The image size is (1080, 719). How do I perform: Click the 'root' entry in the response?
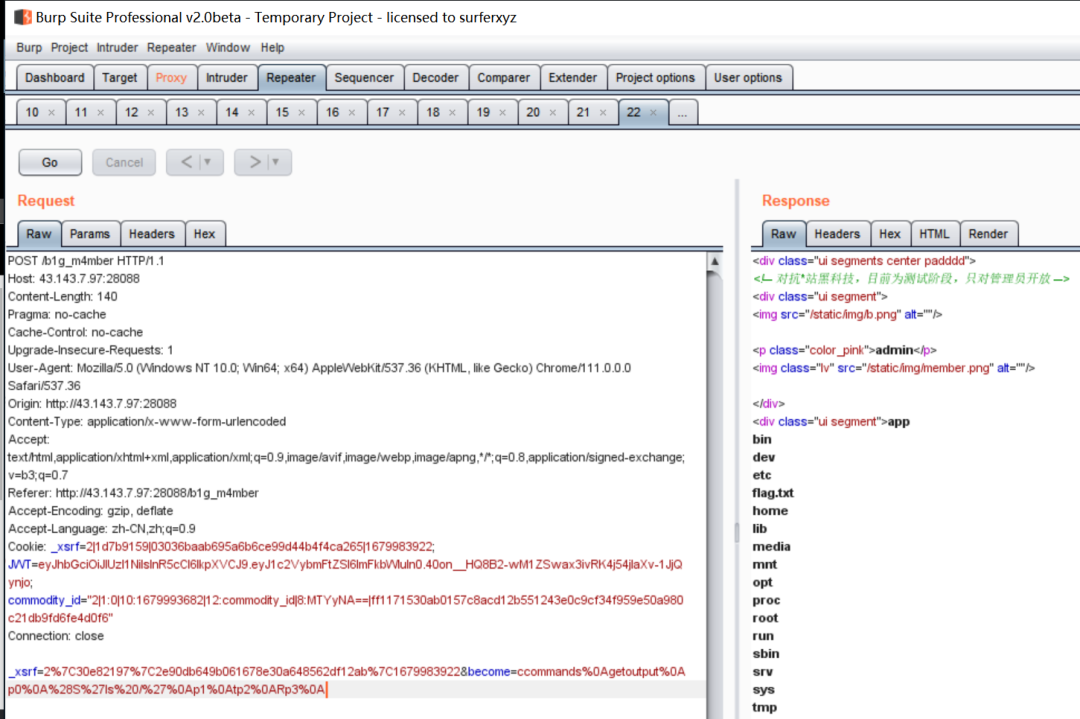coord(765,618)
